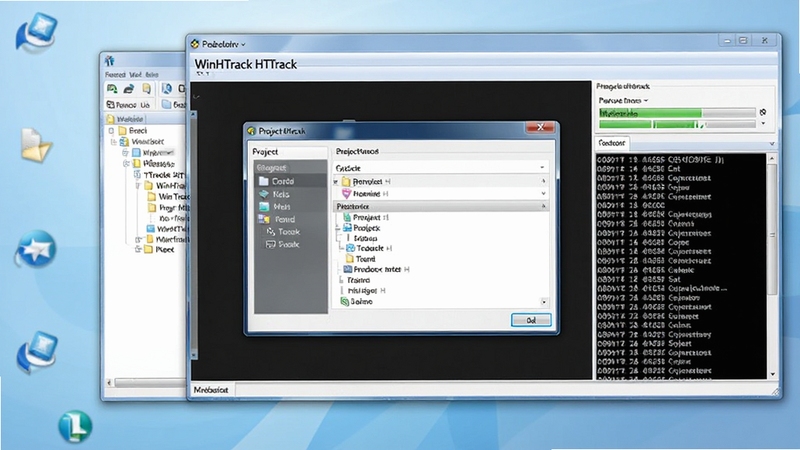The height and width of the screenshot is (450, 800).
Task: Expand the 'Beaci' folder in back window tree
Action: 111,131
